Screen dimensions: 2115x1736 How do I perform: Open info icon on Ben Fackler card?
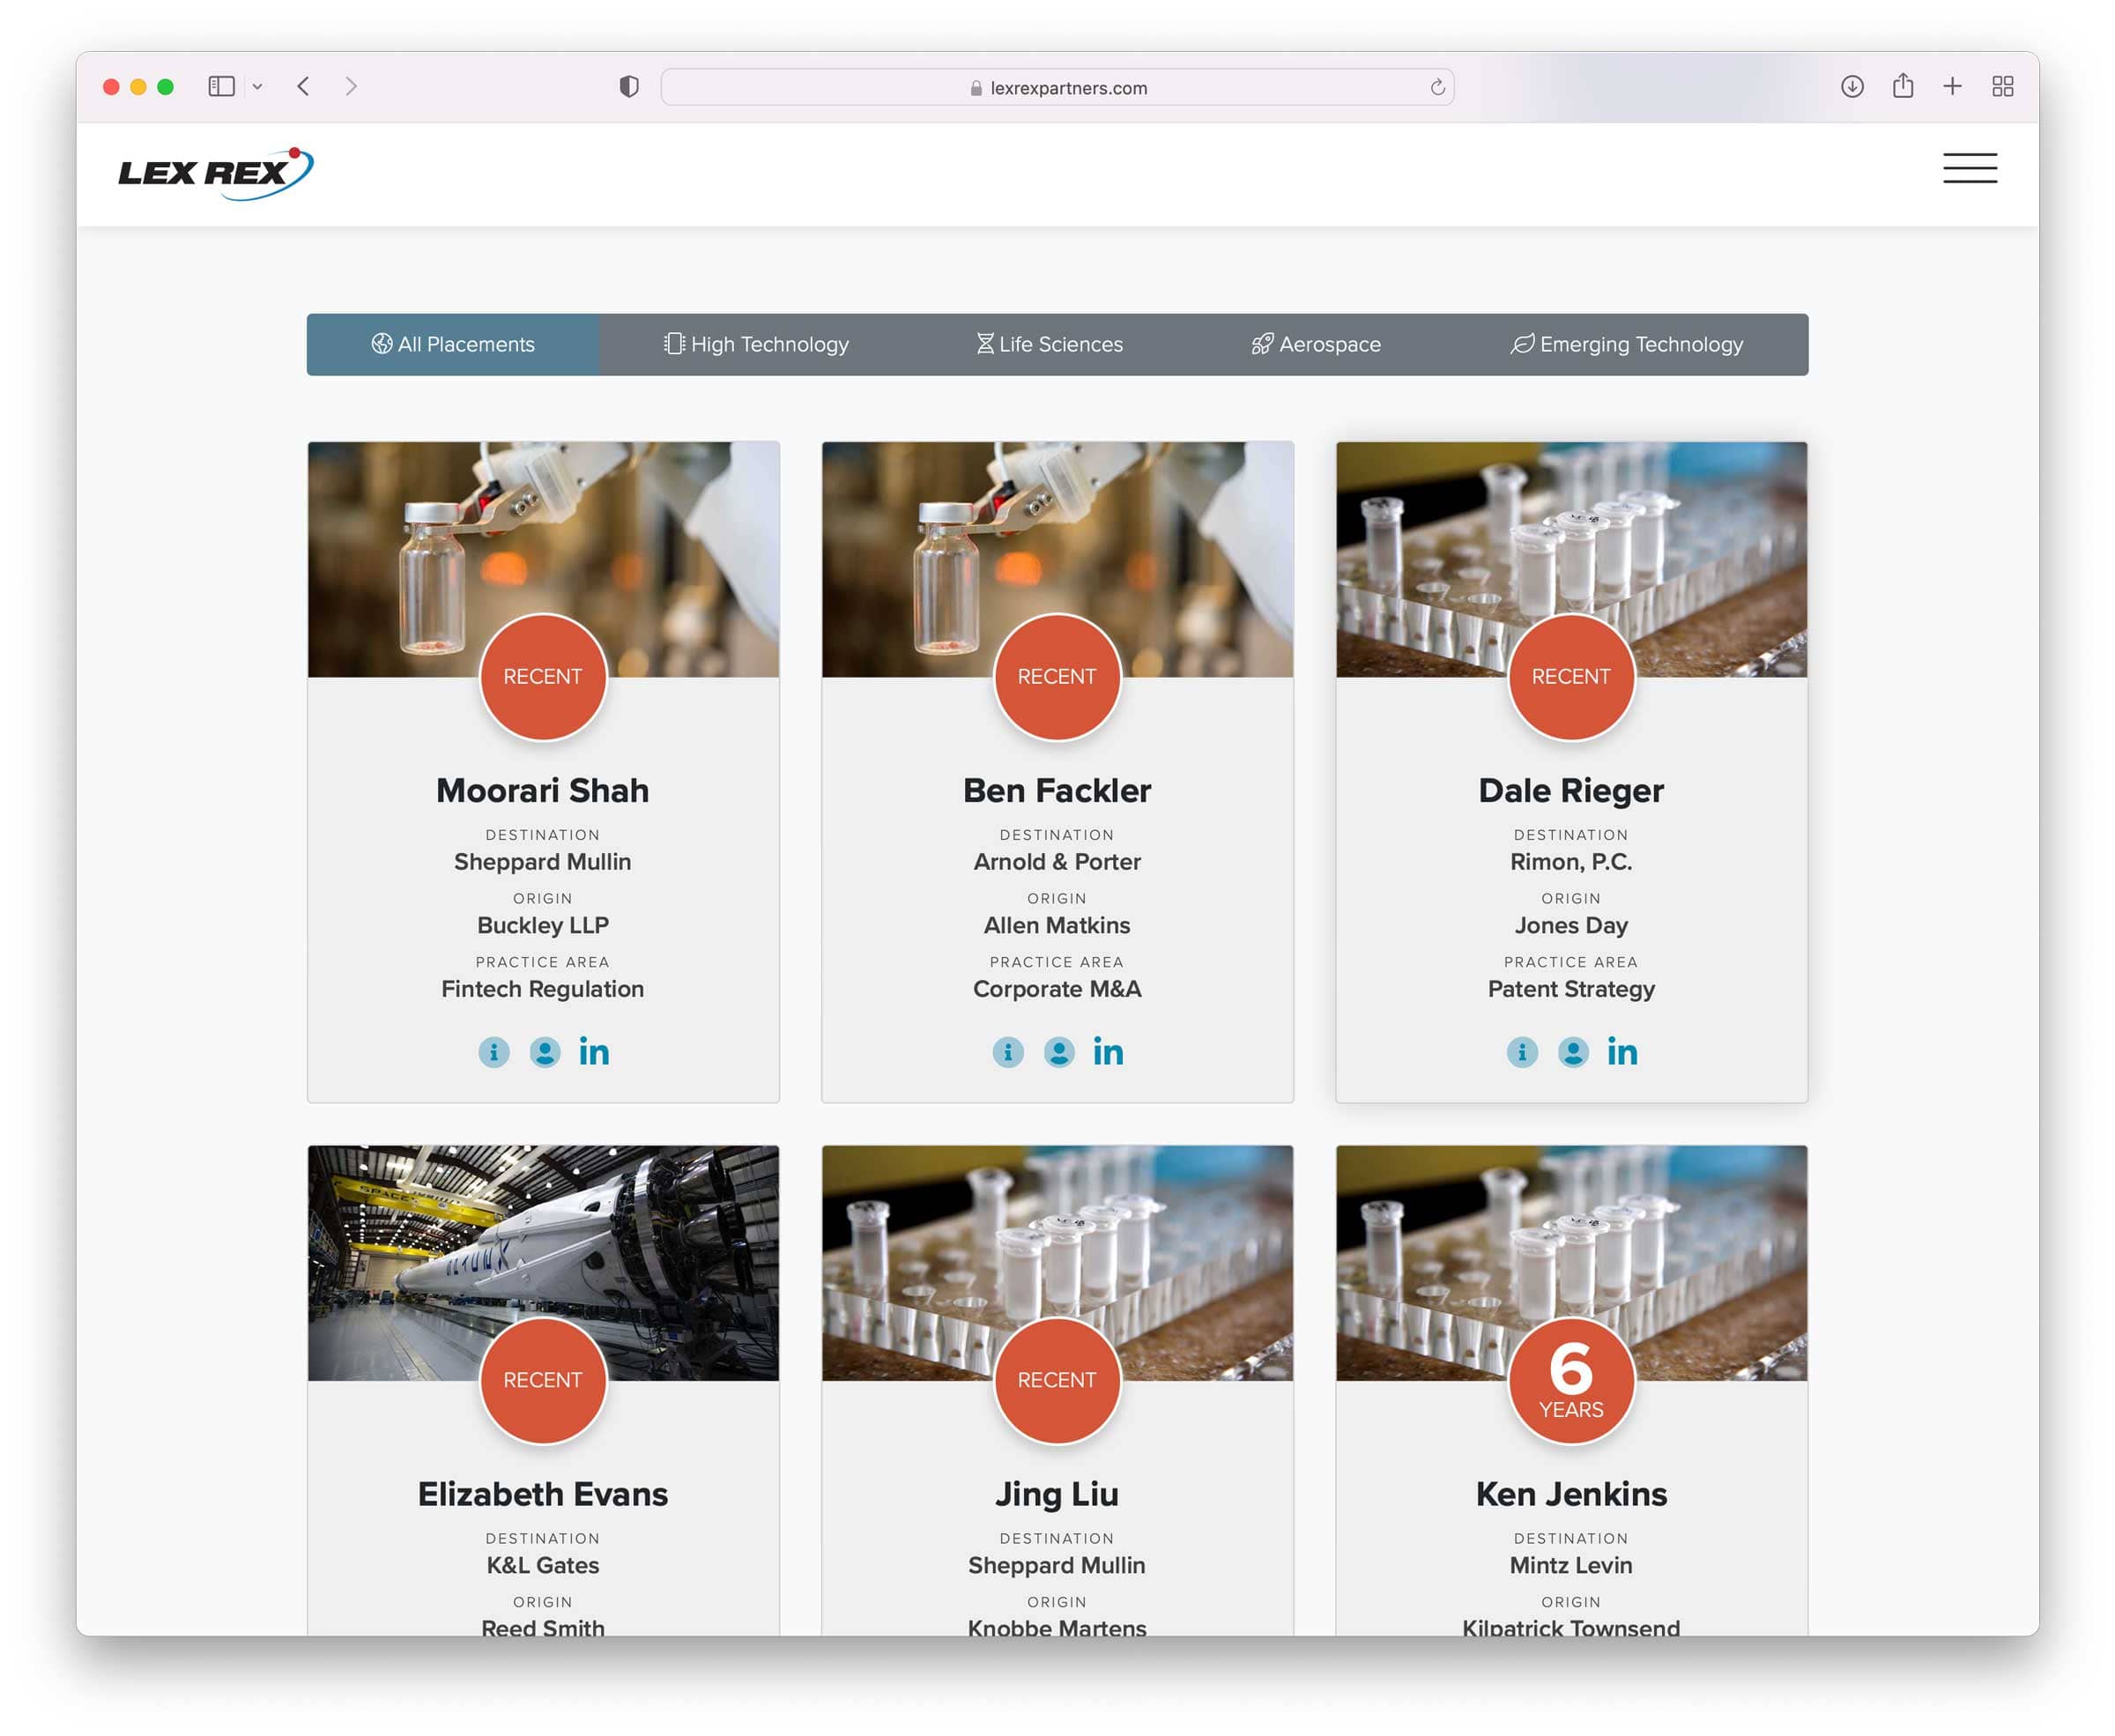coord(1008,1052)
